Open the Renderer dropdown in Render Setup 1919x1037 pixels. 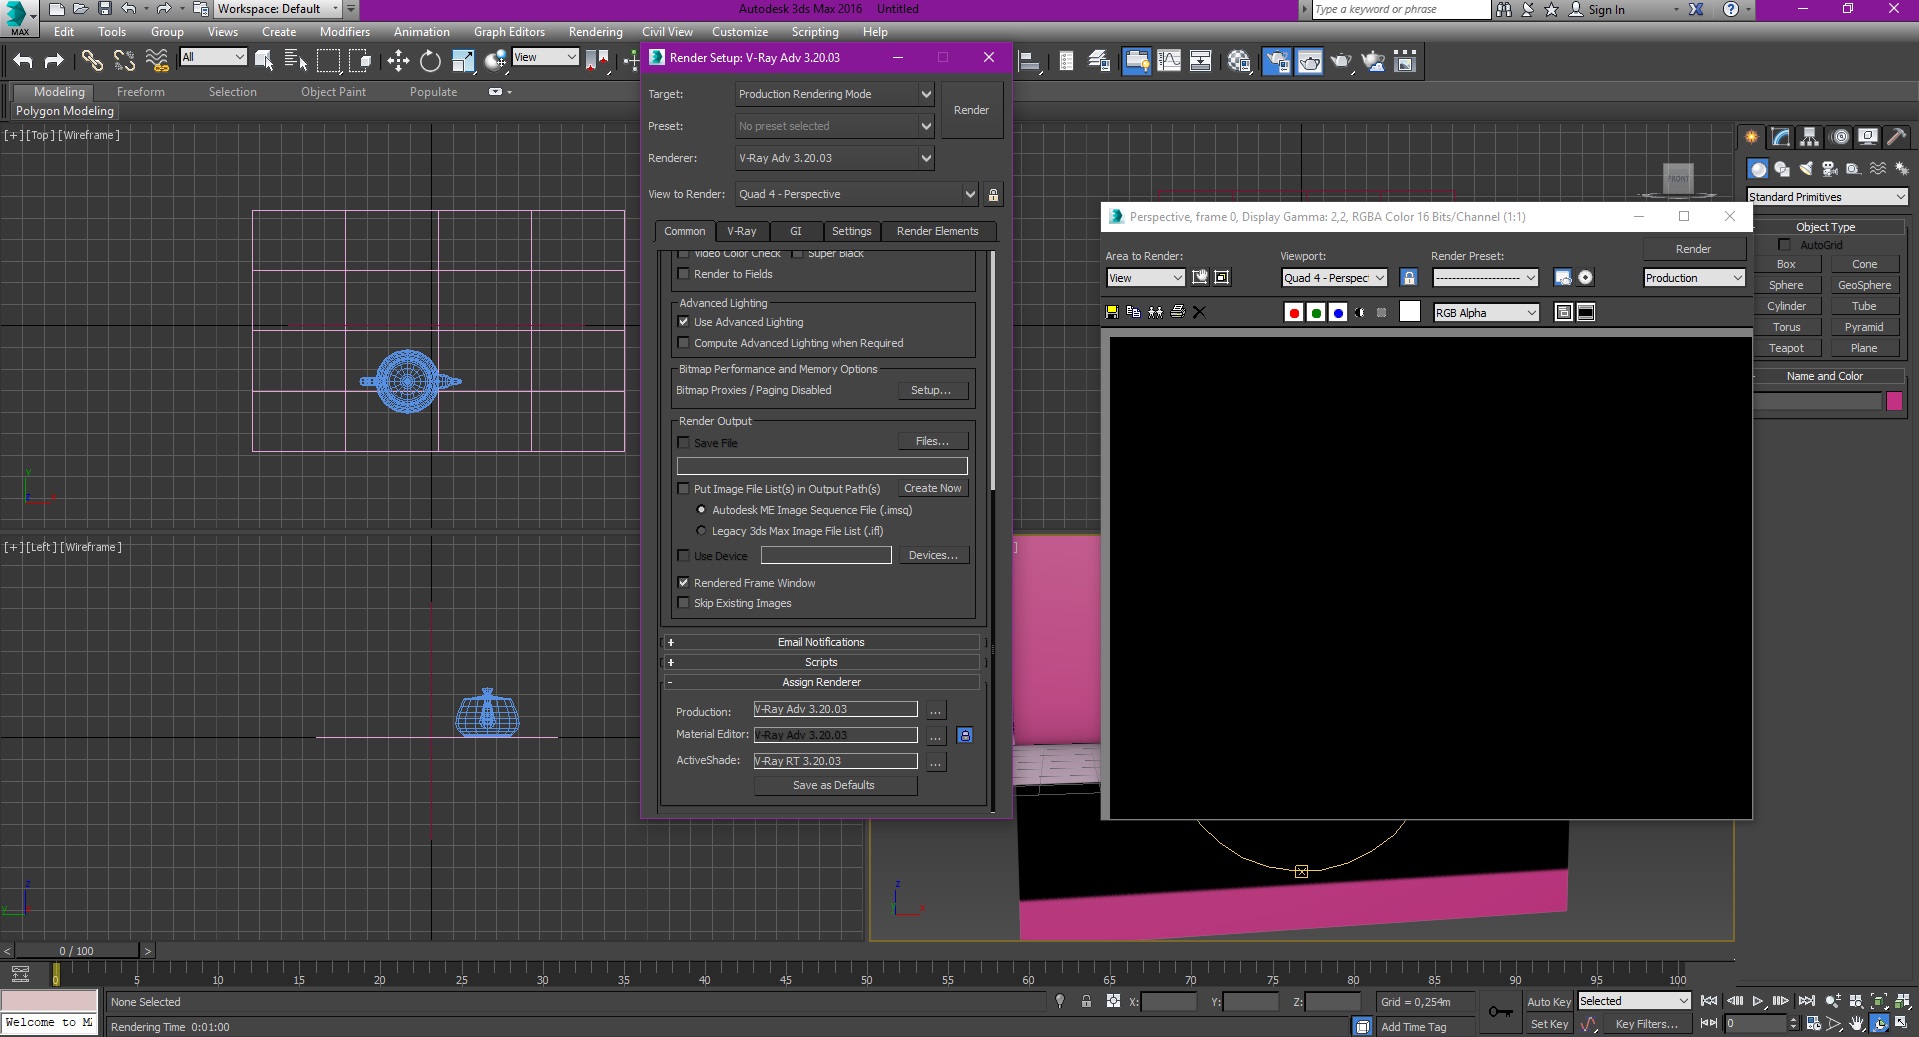pyautogui.click(x=835, y=158)
